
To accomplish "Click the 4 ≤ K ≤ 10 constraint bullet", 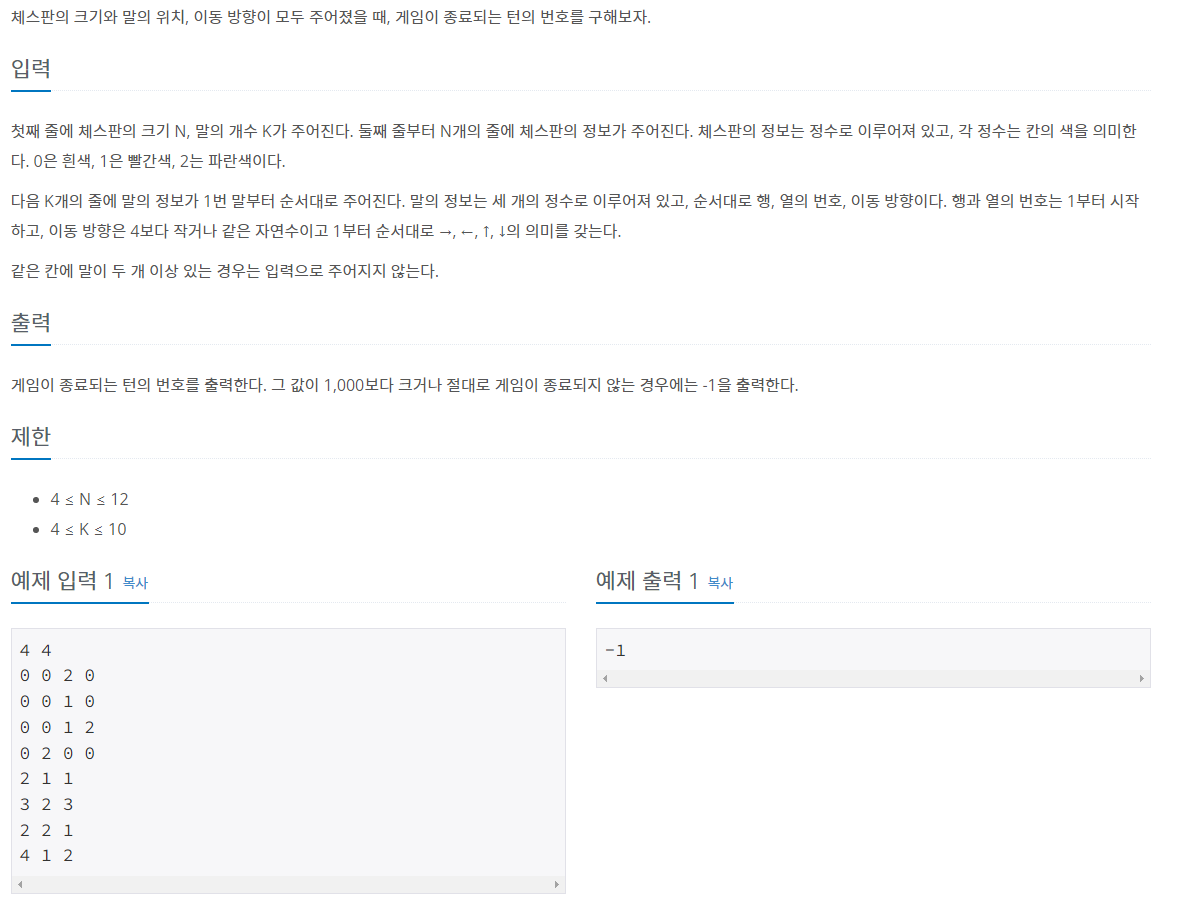I will pyautogui.click(x=88, y=529).
